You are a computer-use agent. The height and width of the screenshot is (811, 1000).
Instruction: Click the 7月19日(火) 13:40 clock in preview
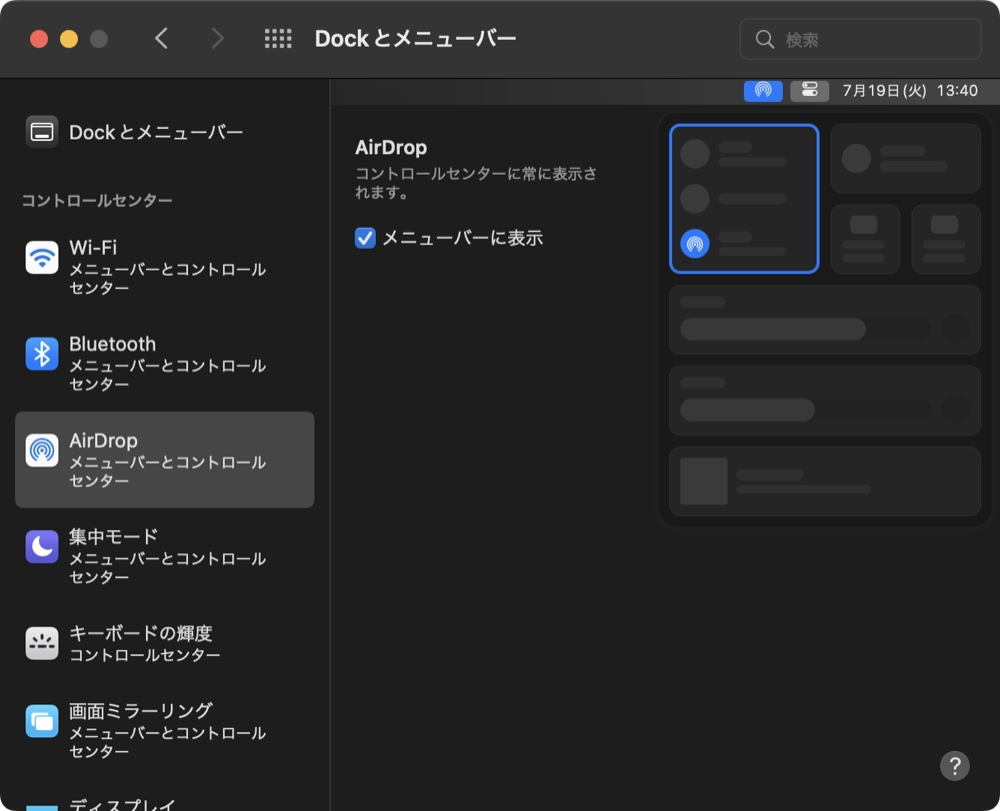click(910, 91)
